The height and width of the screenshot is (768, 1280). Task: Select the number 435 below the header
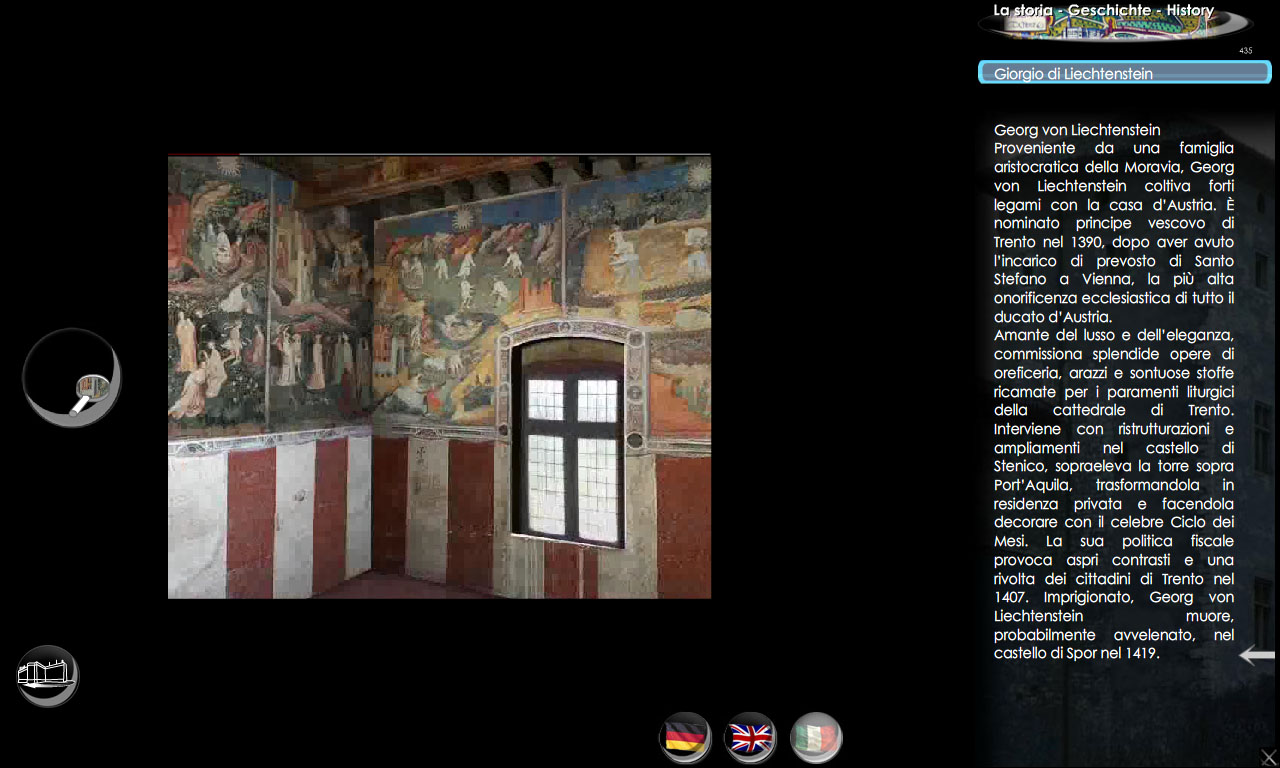tap(1245, 51)
